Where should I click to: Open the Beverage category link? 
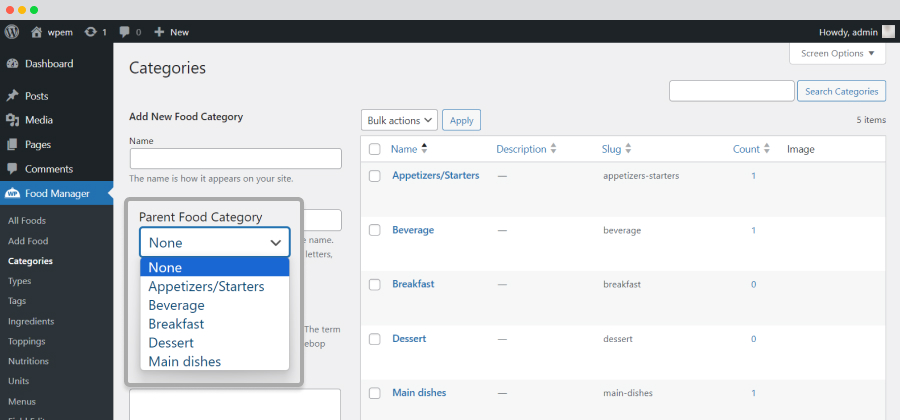coord(413,230)
